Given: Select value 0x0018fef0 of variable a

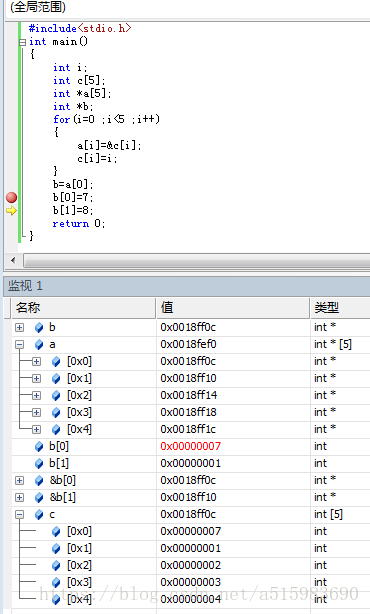Looking at the screenshot, I should click(x=188, y=345).
